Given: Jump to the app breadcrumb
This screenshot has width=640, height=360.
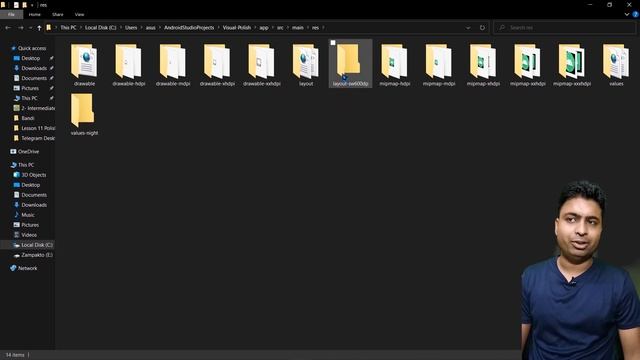Looking at the screenshot, I should tap(264, 28).
